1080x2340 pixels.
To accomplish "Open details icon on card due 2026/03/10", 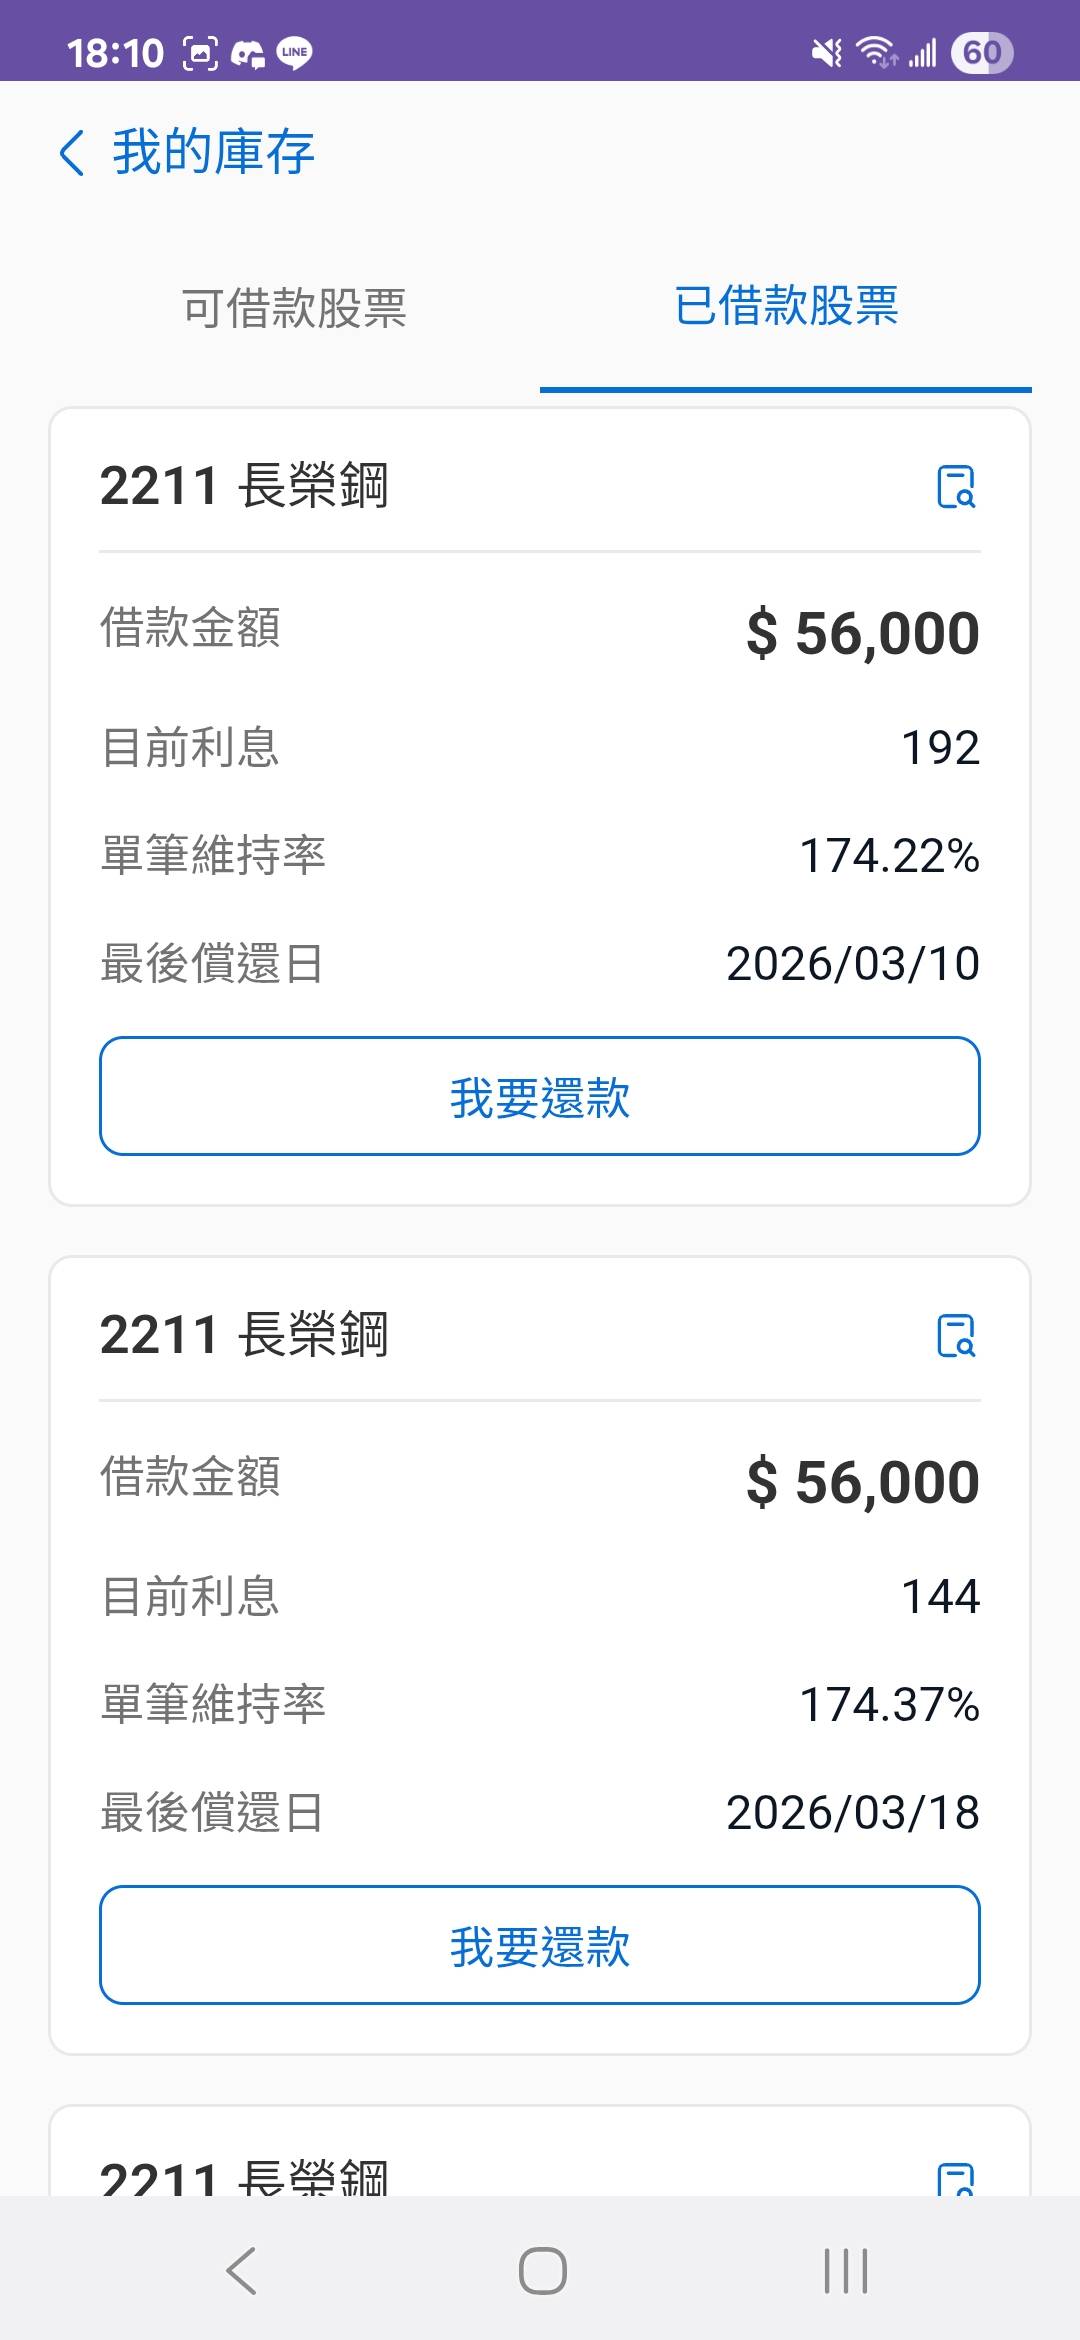I will click(956, 487).
